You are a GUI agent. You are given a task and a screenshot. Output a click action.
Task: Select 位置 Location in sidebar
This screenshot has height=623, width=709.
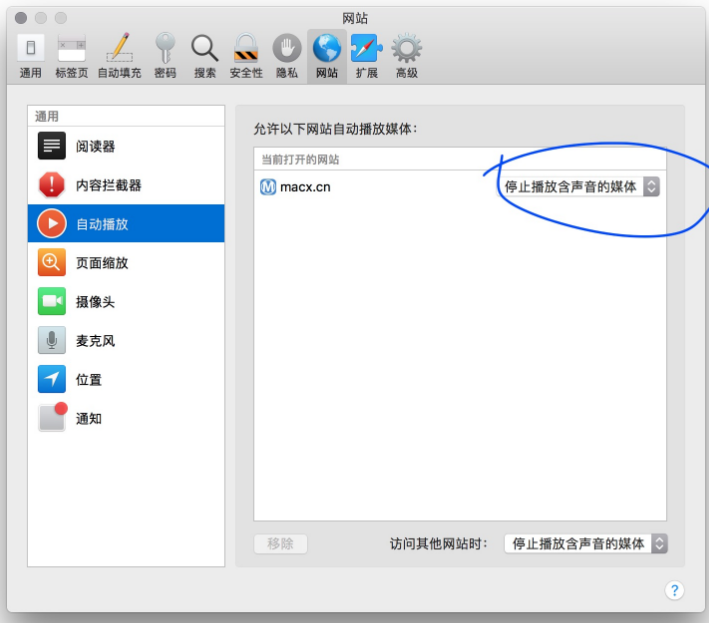[126, 379]
